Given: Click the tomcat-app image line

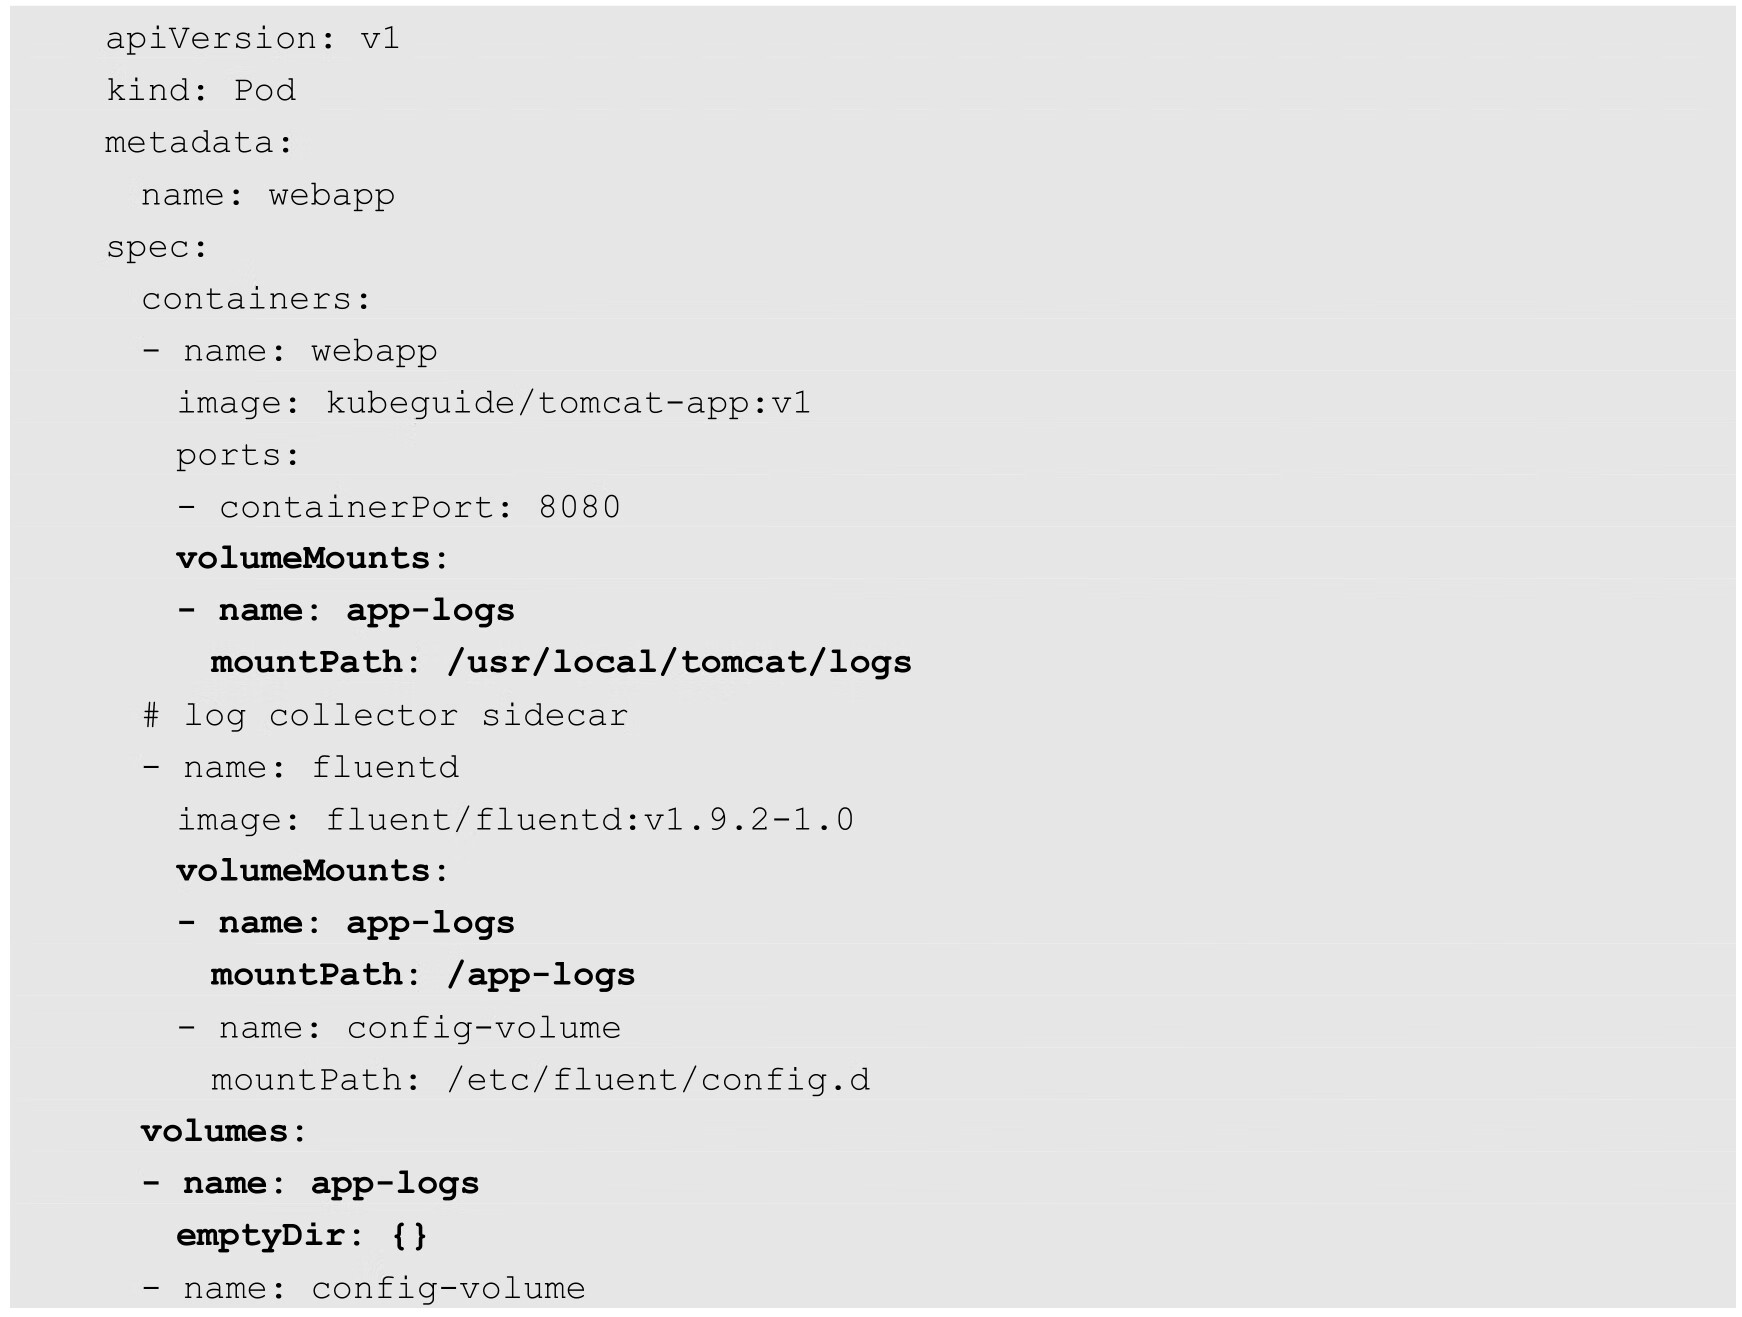Looking at the screenshot, I should click(x=493, y=403).
